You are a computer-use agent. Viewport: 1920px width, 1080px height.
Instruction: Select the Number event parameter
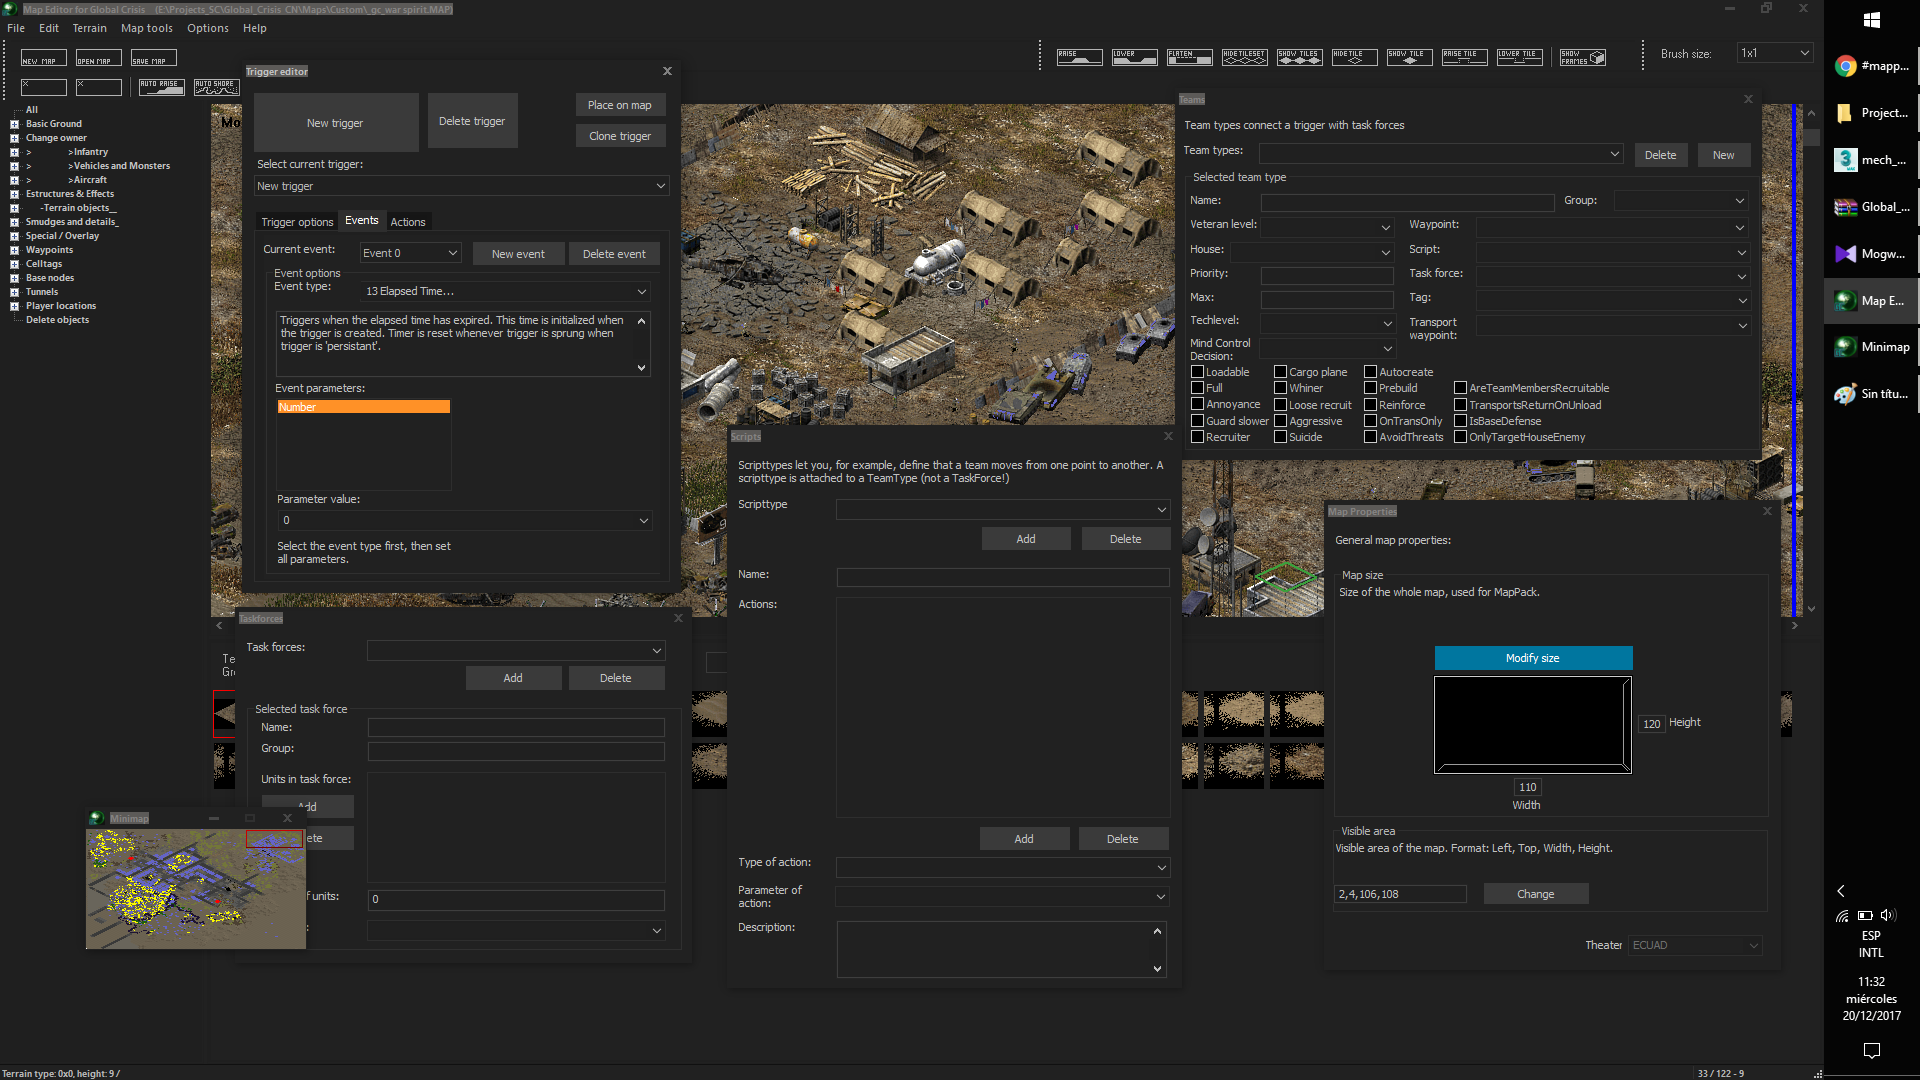pyautogui.click(x=363, y=407)
